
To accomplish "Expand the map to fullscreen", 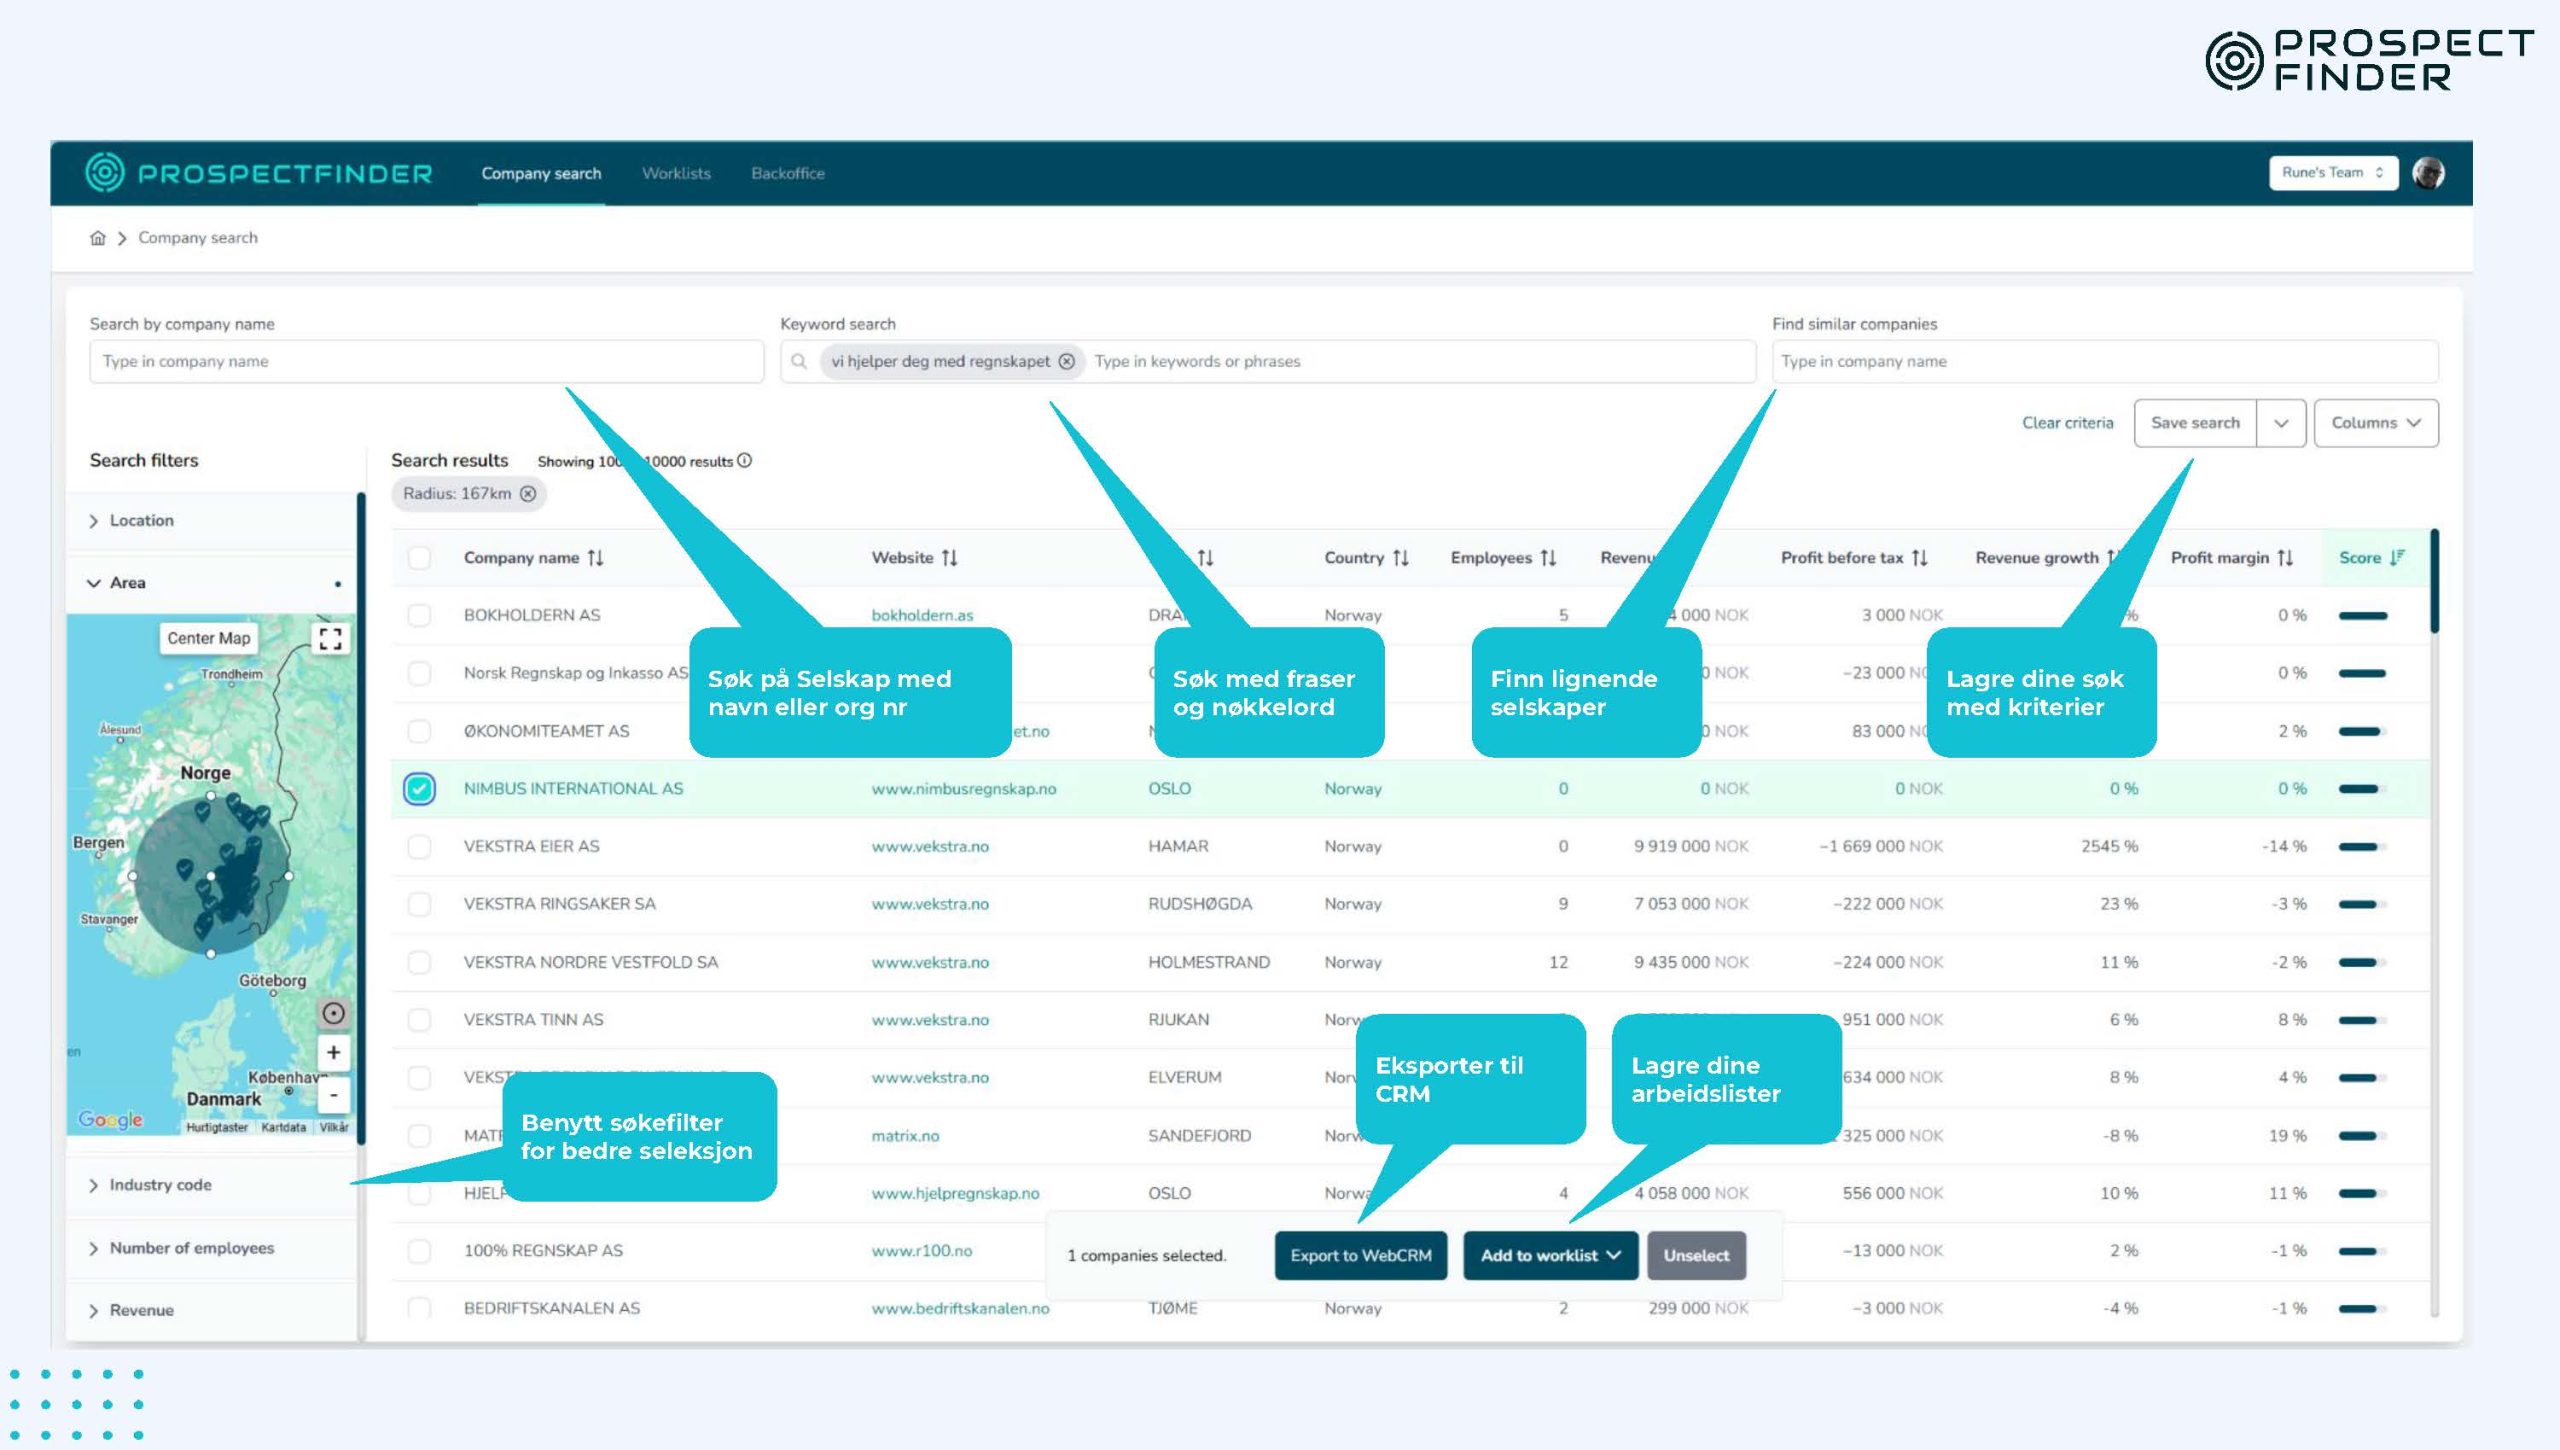I will (x=331, y=639).
